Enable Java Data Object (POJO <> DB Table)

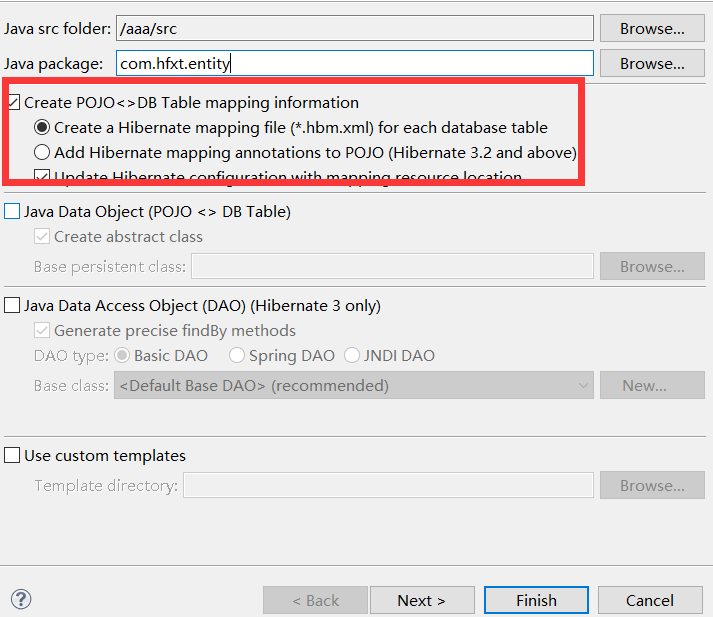point(12,211)
